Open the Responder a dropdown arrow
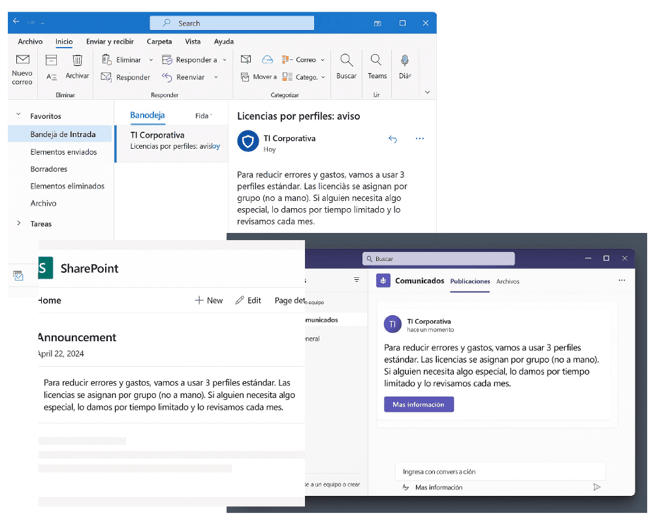Screen dimensions: 653x522 click(x=224, y=60)
